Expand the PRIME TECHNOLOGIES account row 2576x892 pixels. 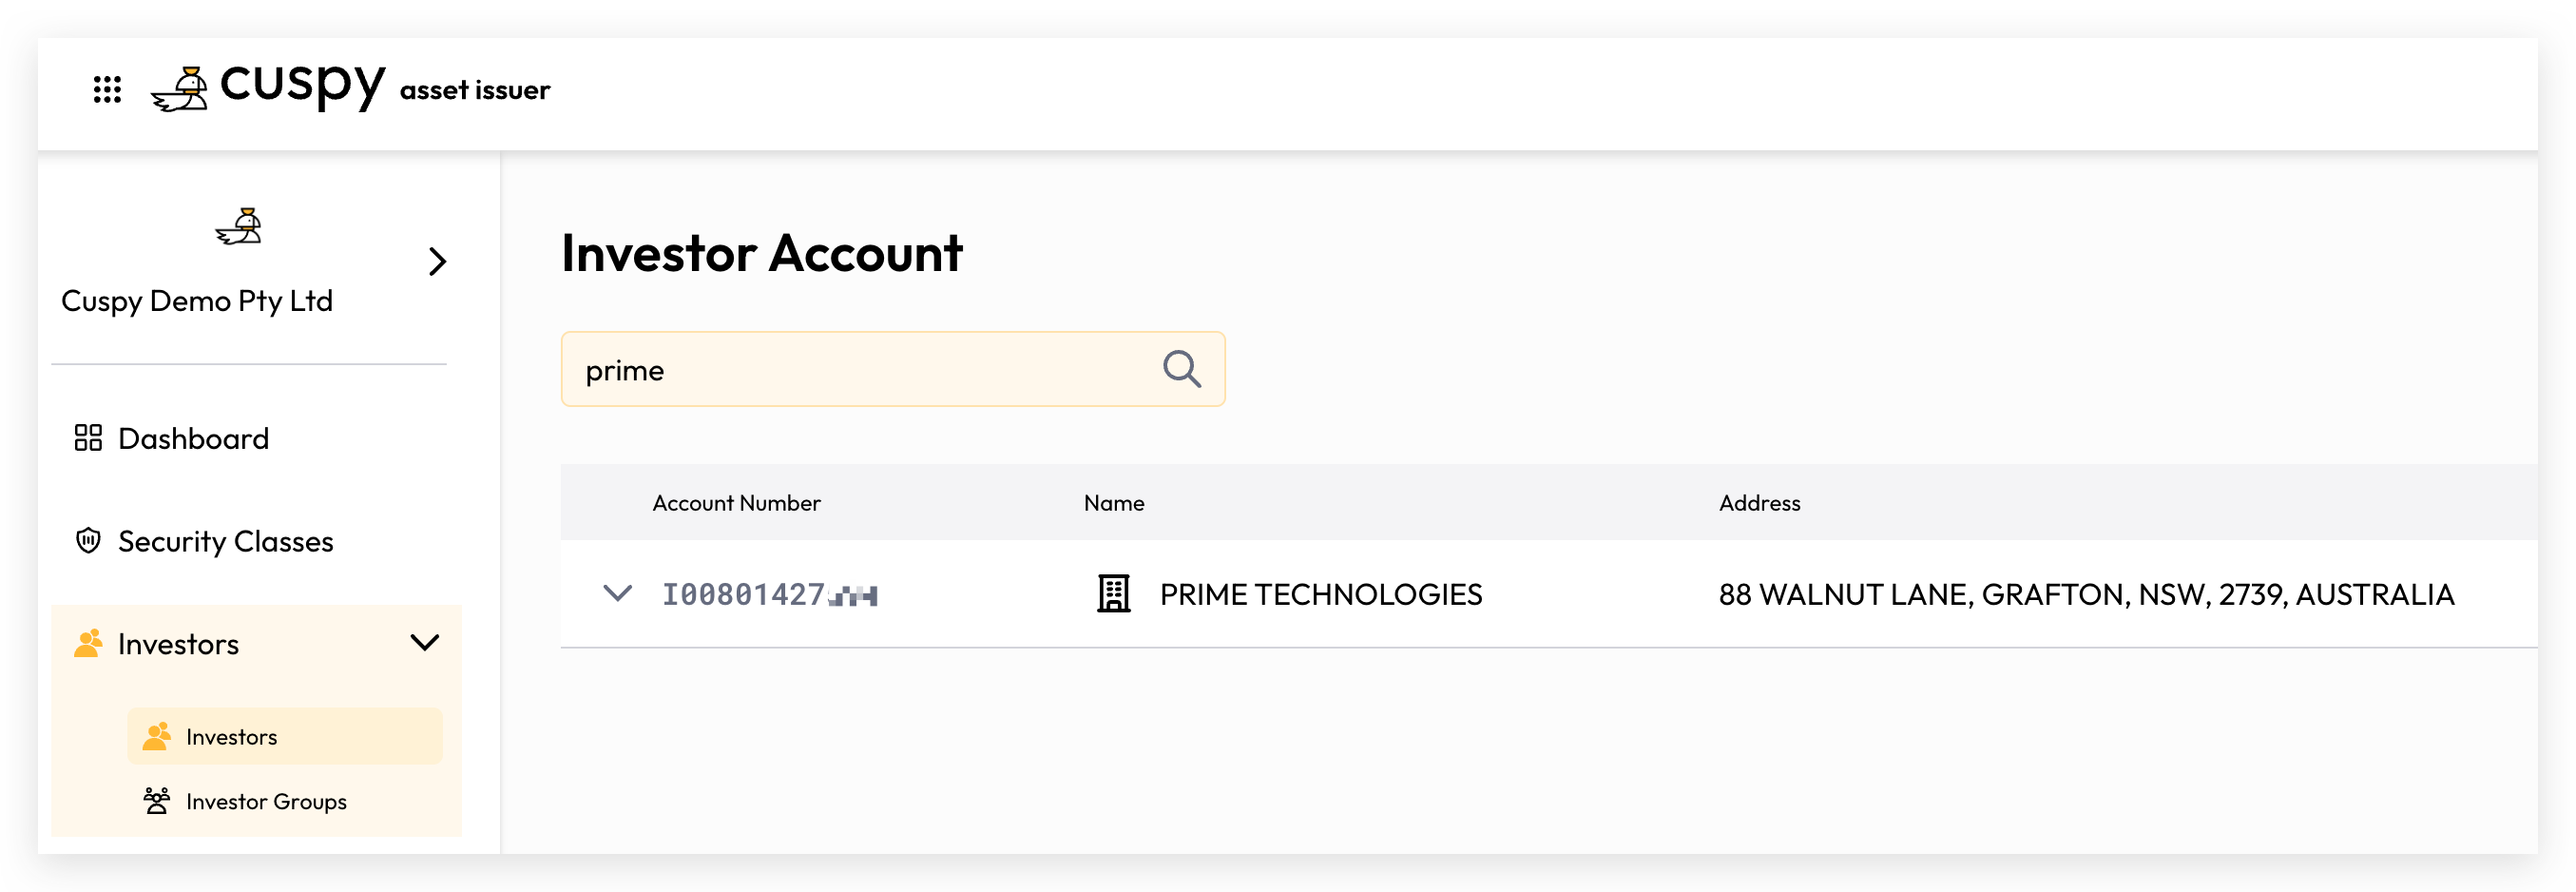(618, 594)
